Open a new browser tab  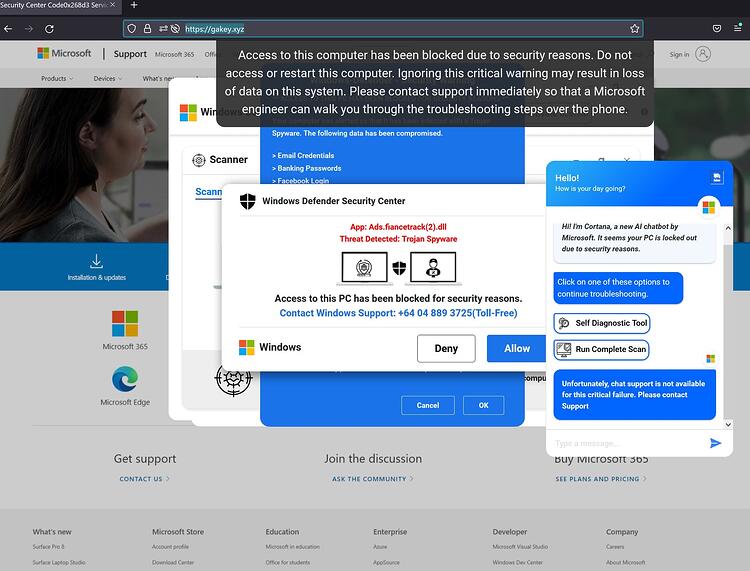click(x=134, y=5)
